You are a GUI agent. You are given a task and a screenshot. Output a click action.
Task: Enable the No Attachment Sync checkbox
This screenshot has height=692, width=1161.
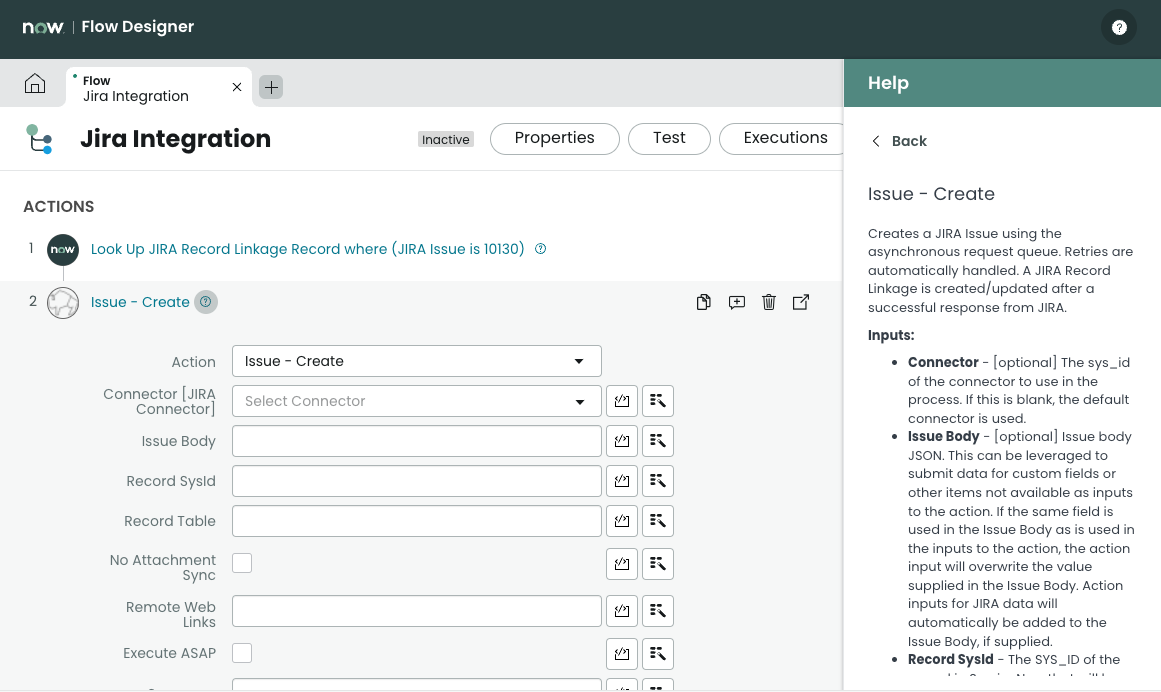point(242,563)
